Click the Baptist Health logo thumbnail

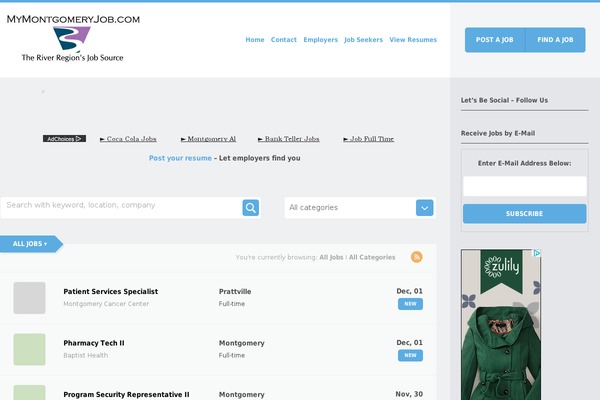coord(29,349)
